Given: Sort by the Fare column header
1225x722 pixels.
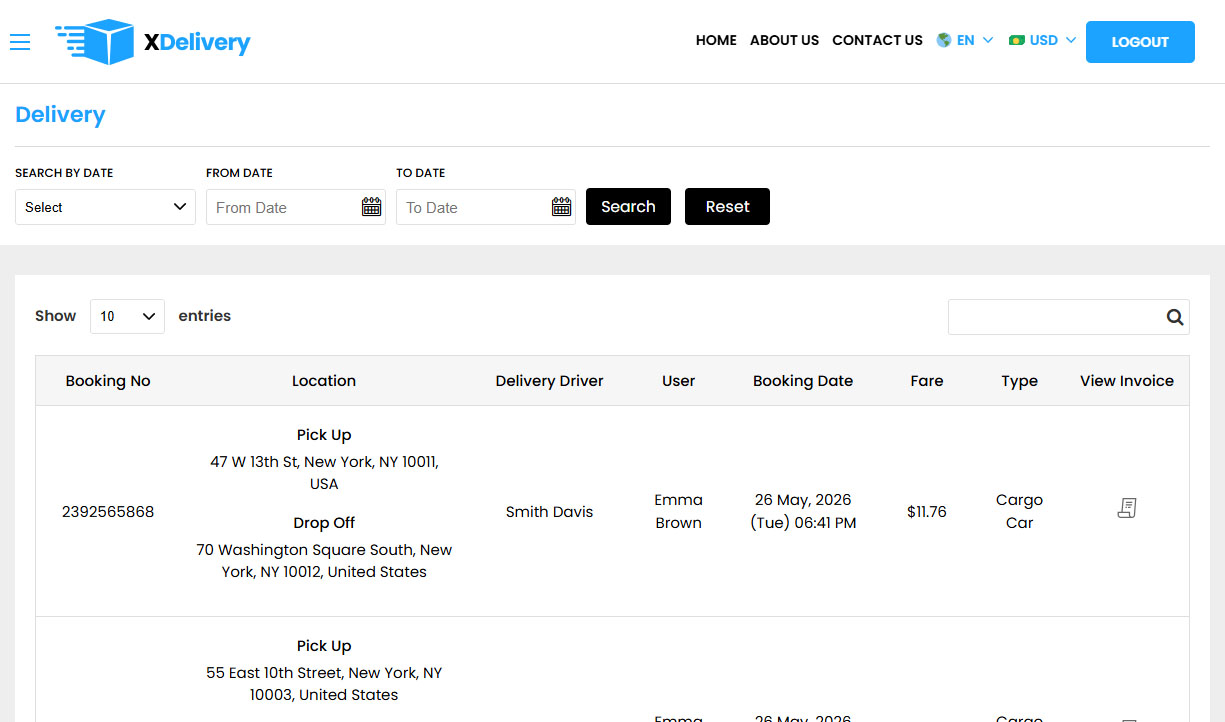Looking at the screenshot, I should 927,381.
